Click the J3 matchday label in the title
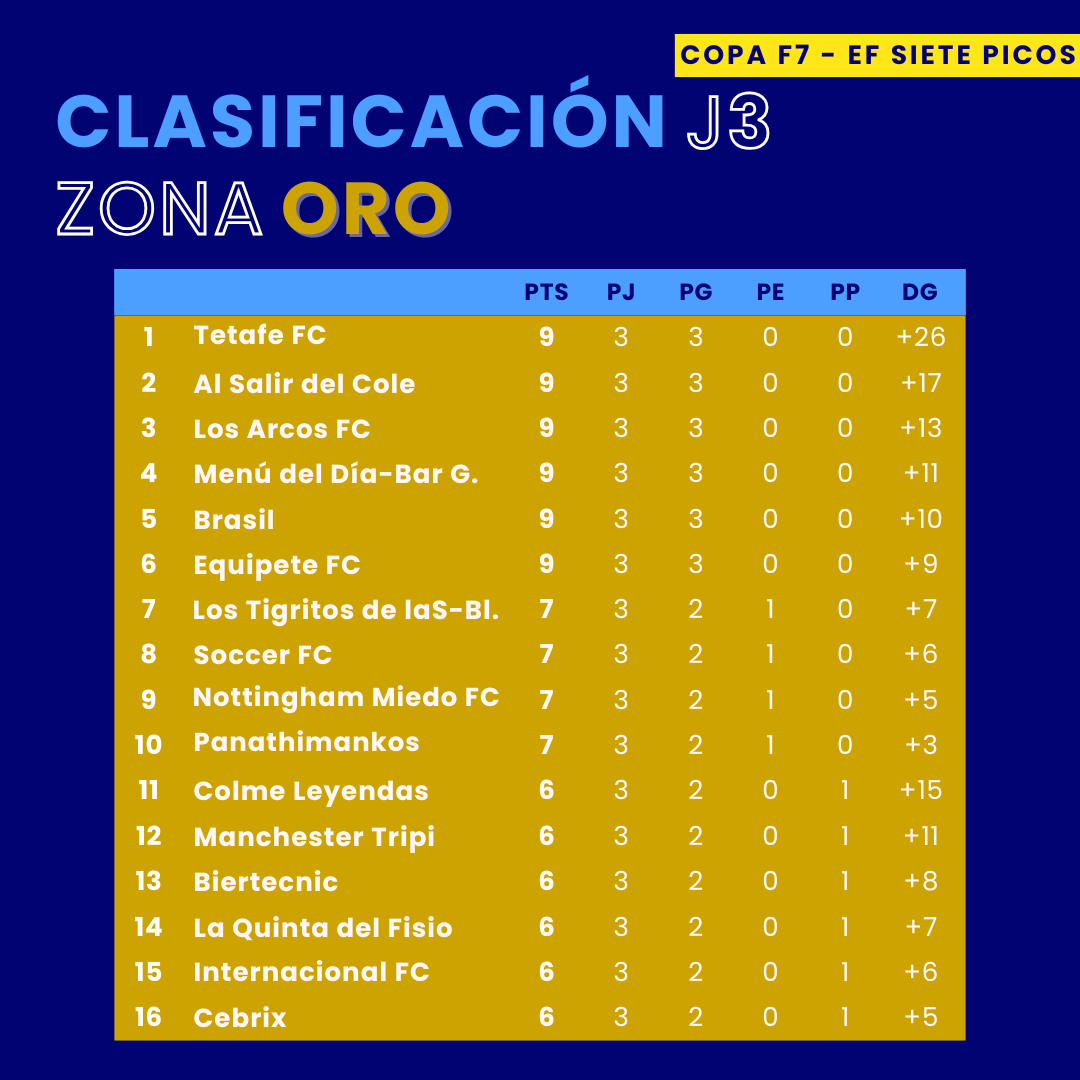The height and width of the screenshot is (1080, 1080). point(729,123)
